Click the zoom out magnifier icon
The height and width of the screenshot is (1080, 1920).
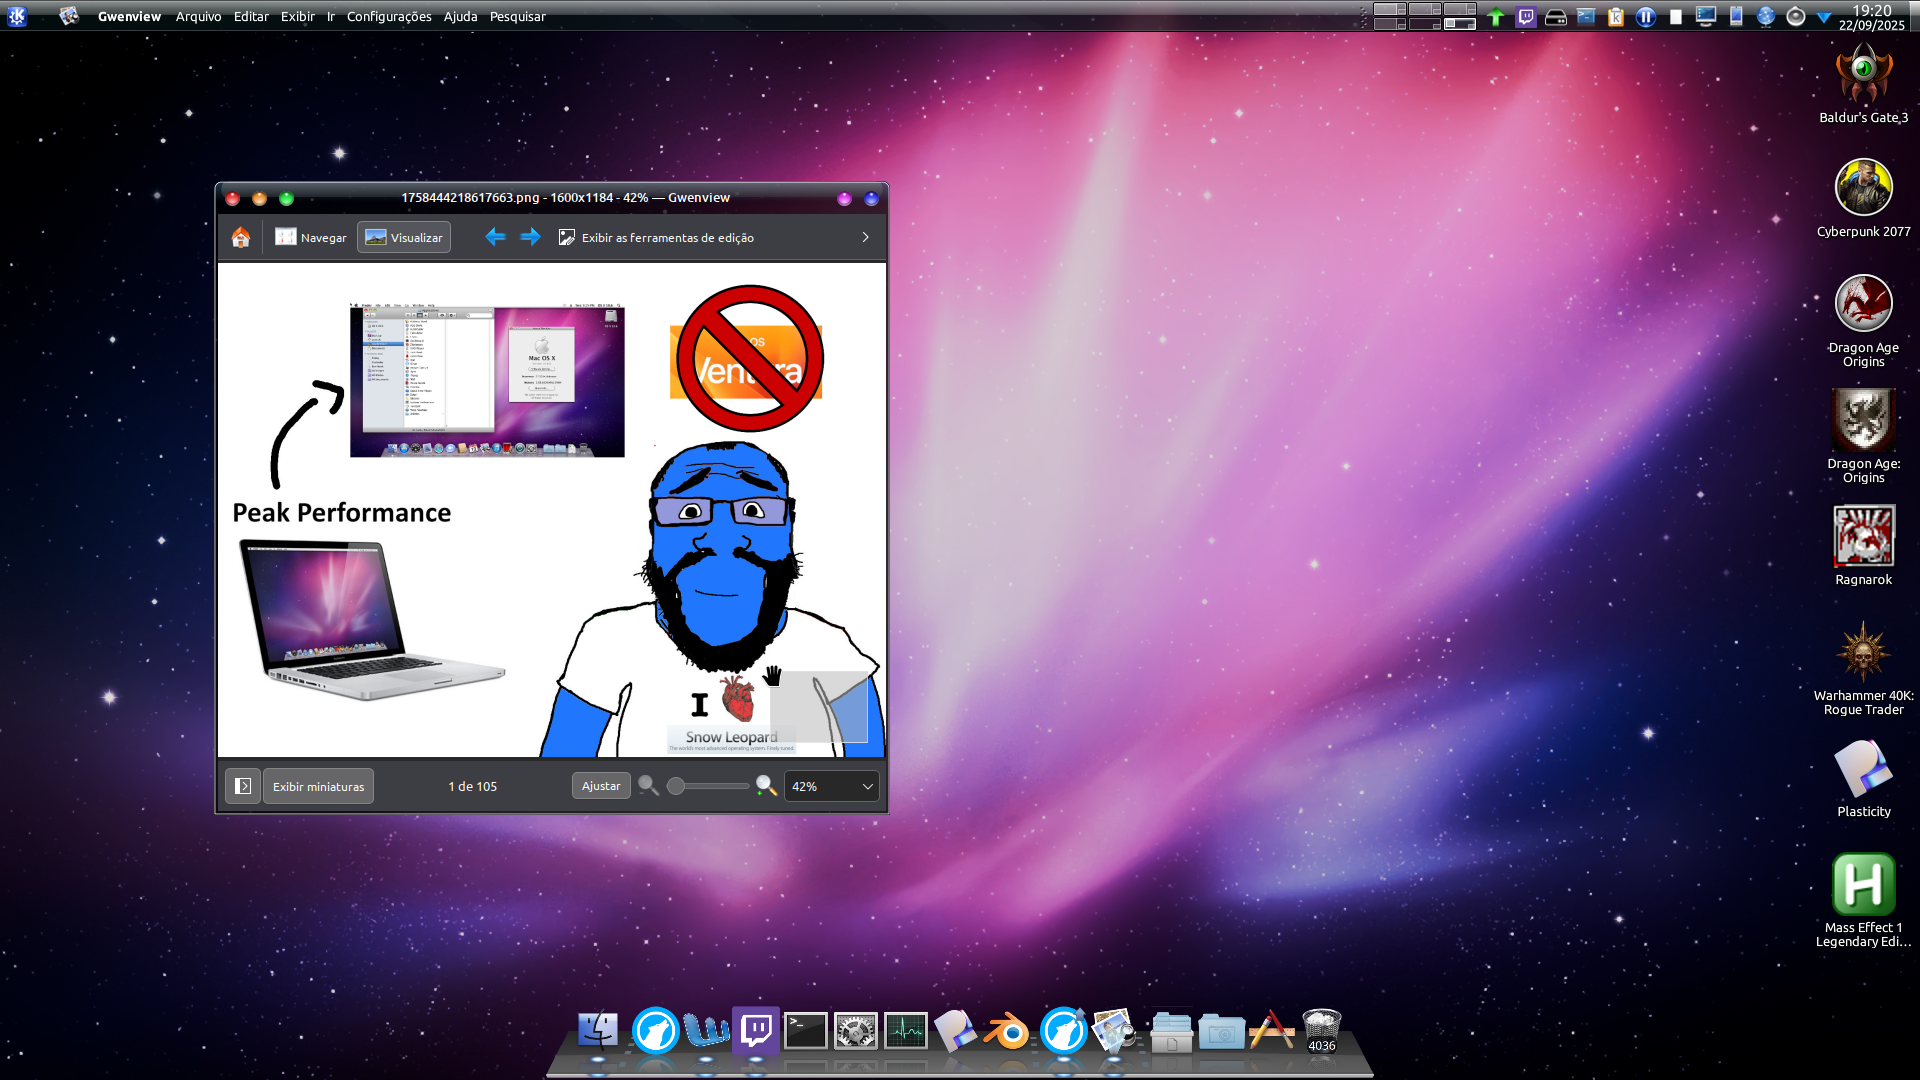pos(648,786)
